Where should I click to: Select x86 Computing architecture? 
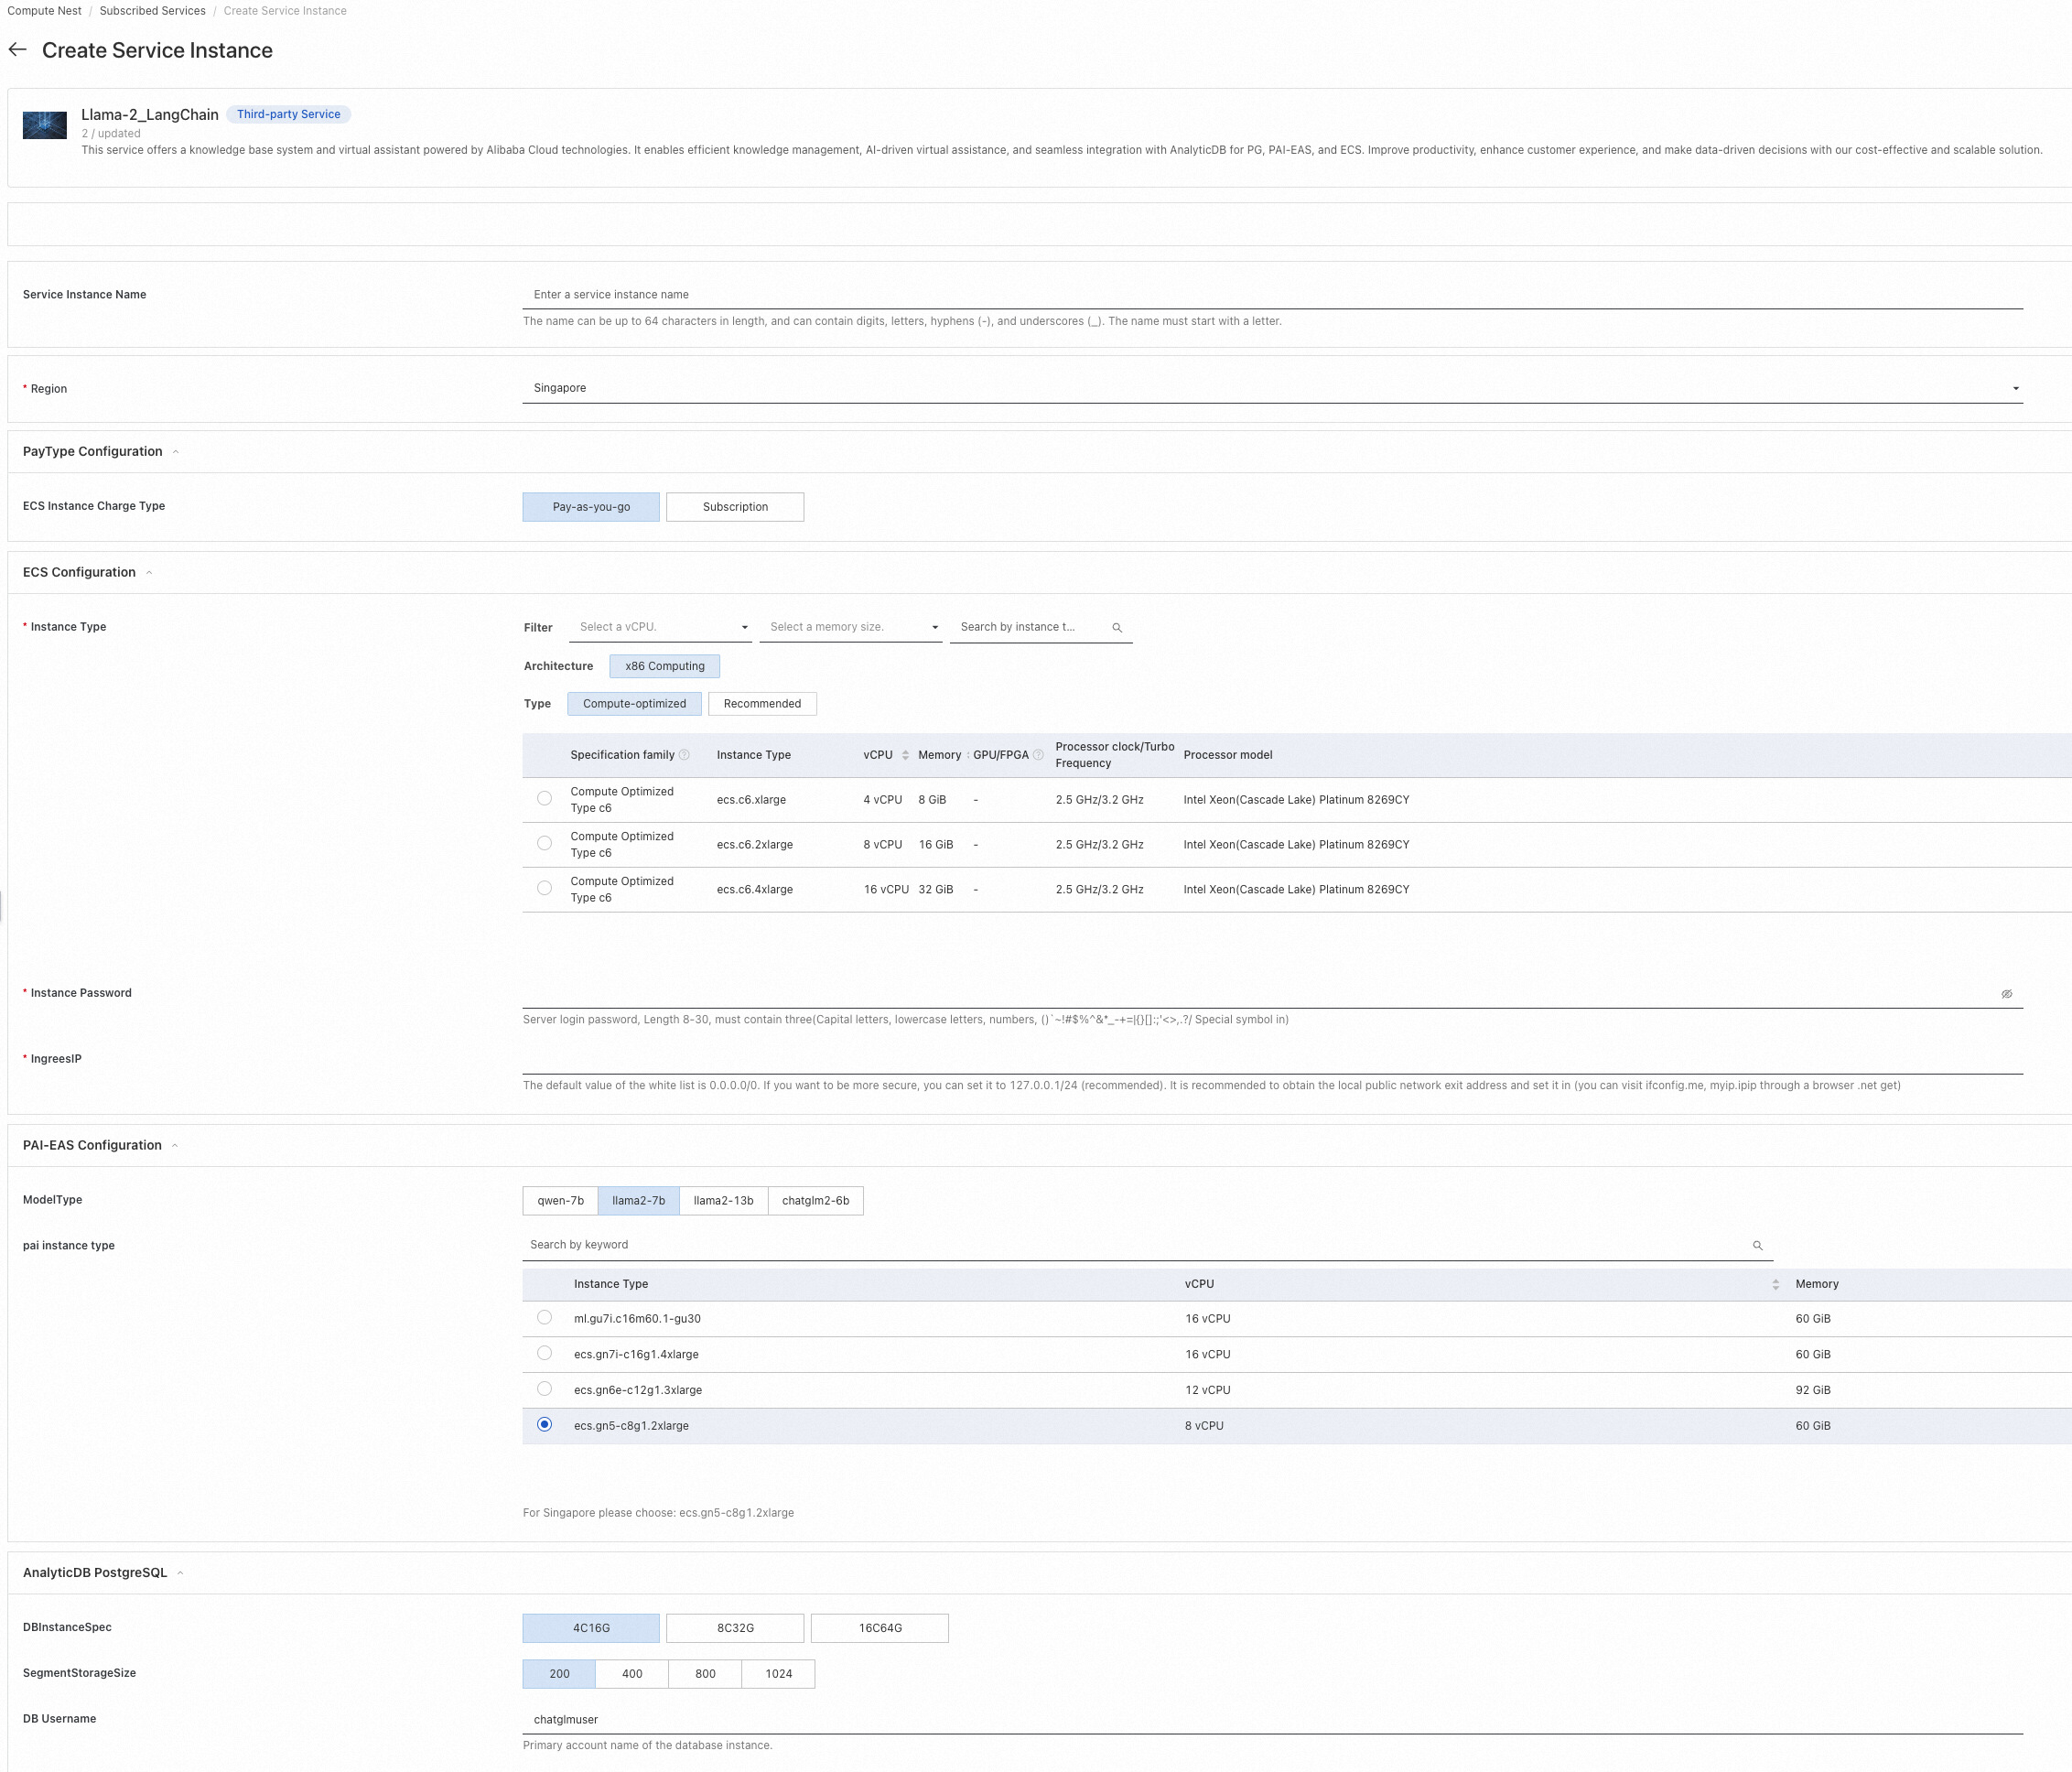(665, 666)
